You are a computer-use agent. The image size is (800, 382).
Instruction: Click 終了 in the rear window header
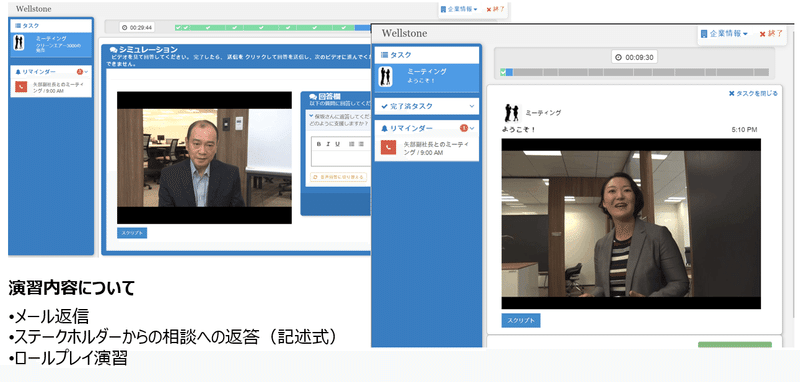[x=495, y=9]
